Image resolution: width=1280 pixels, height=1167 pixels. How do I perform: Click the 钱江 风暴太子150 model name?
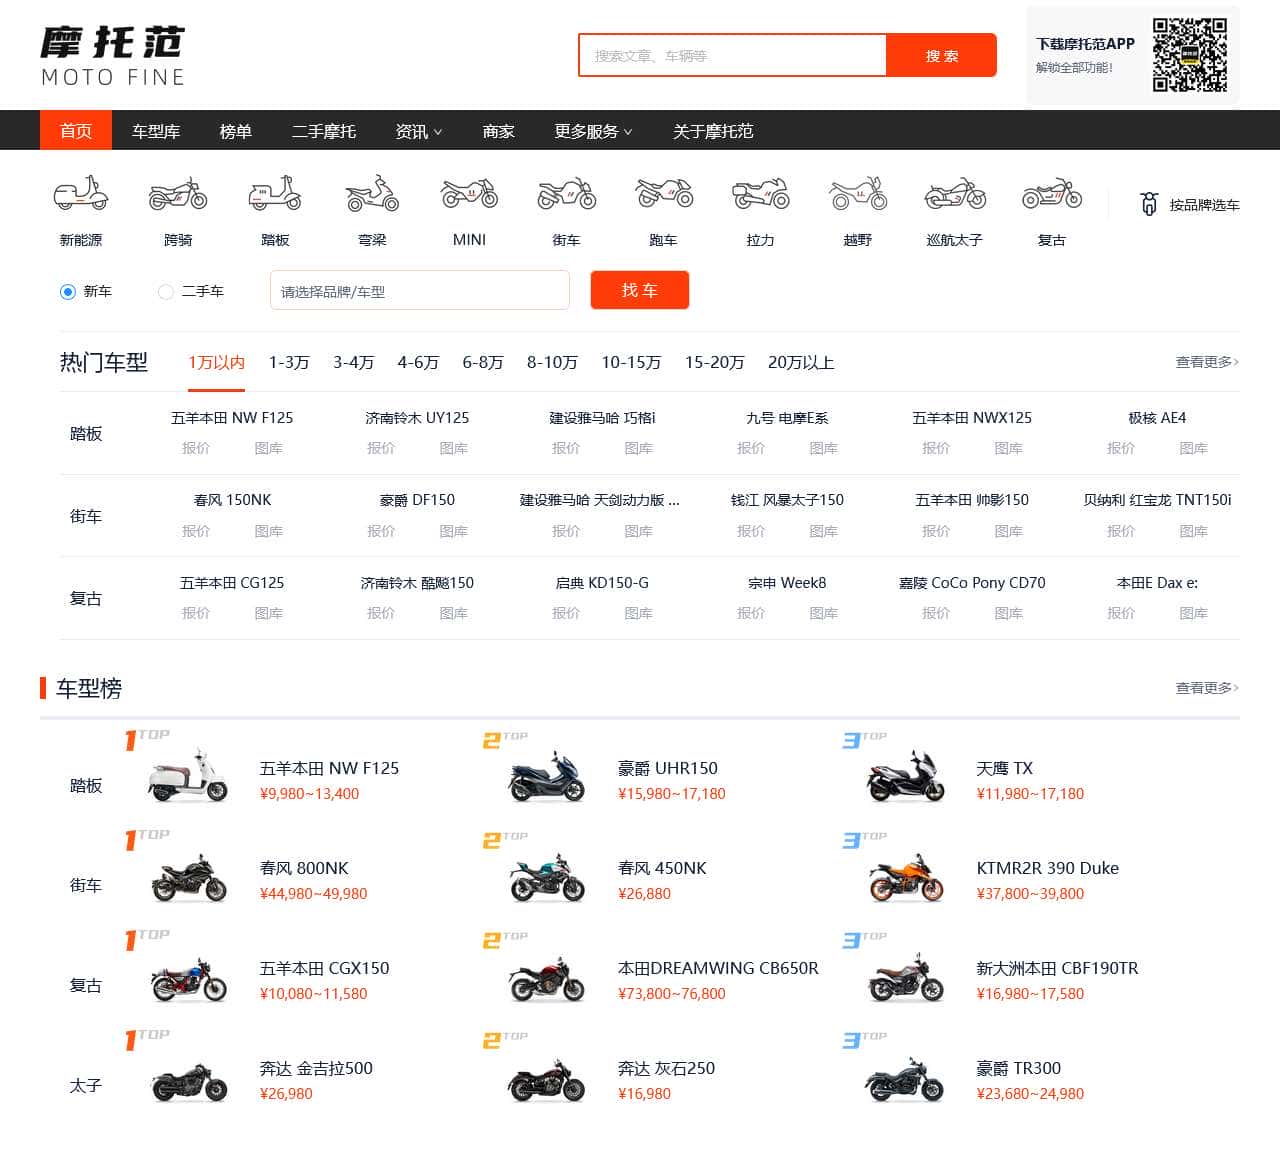tap(787, 500)
